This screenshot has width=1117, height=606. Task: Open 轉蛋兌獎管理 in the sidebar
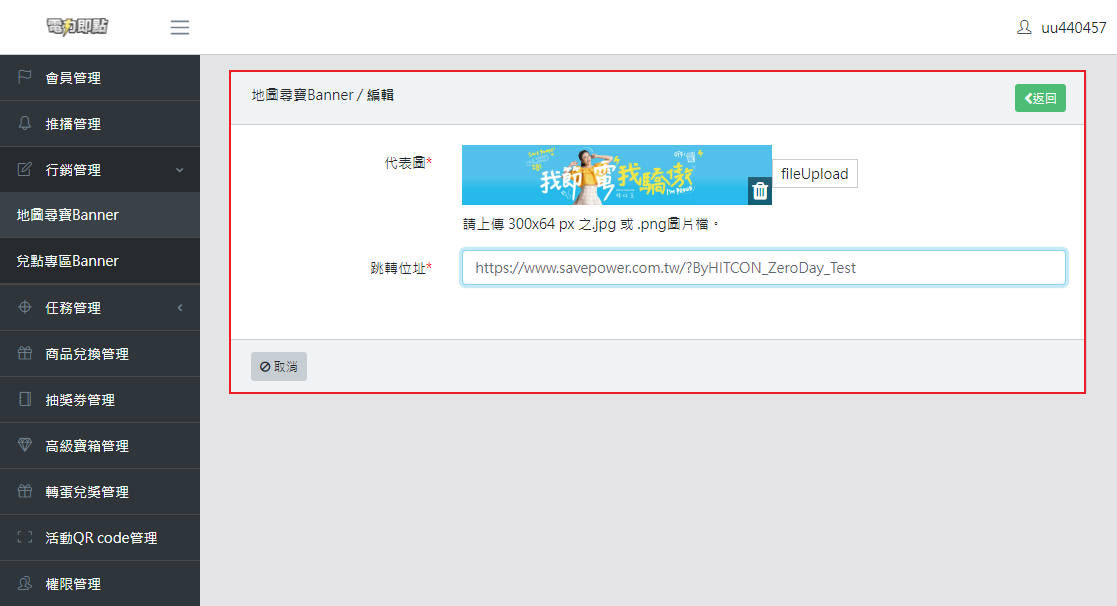coord(100,492)
